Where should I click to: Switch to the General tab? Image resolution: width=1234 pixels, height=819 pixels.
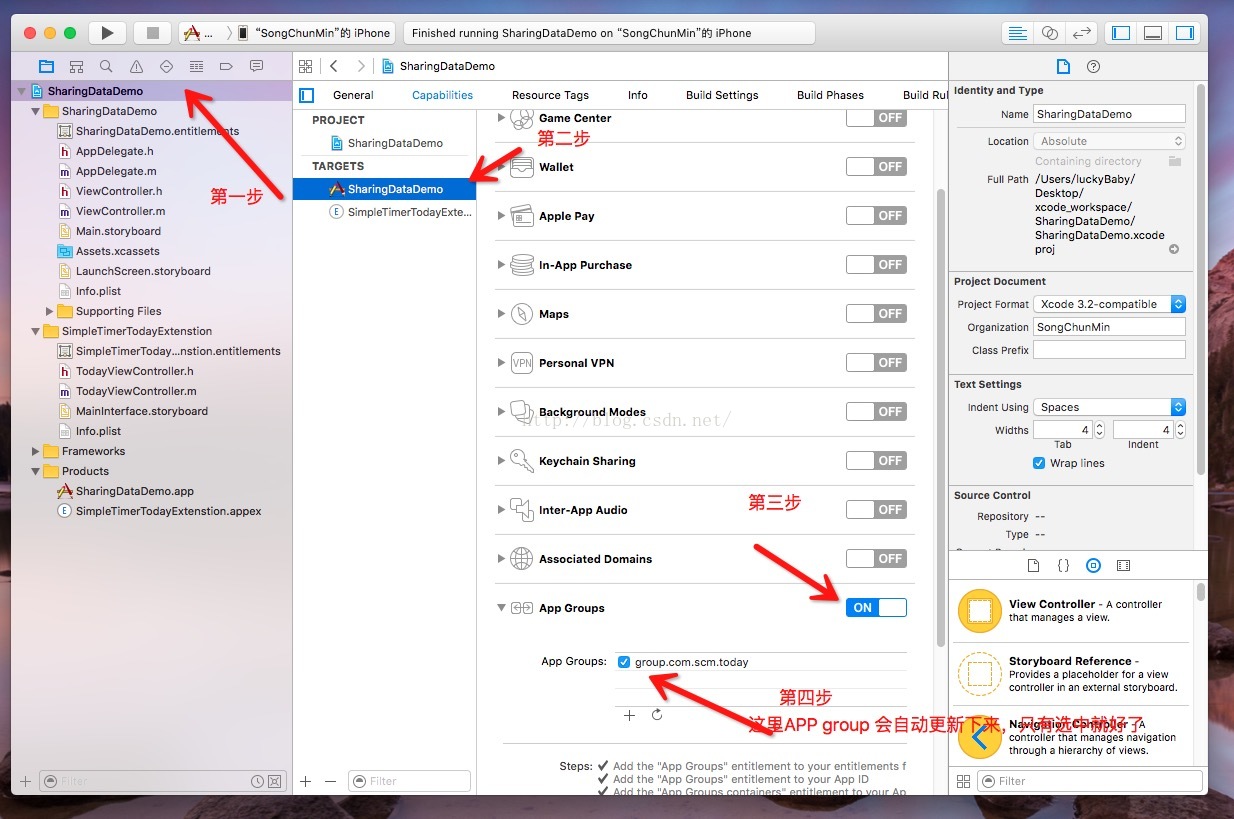pos(353,95)
